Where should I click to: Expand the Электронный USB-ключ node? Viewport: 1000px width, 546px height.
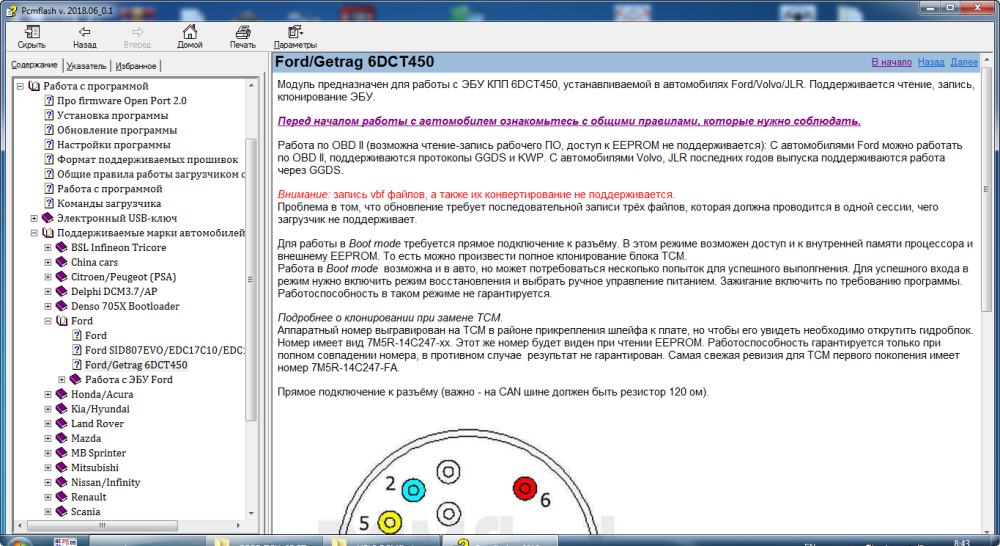34,218
